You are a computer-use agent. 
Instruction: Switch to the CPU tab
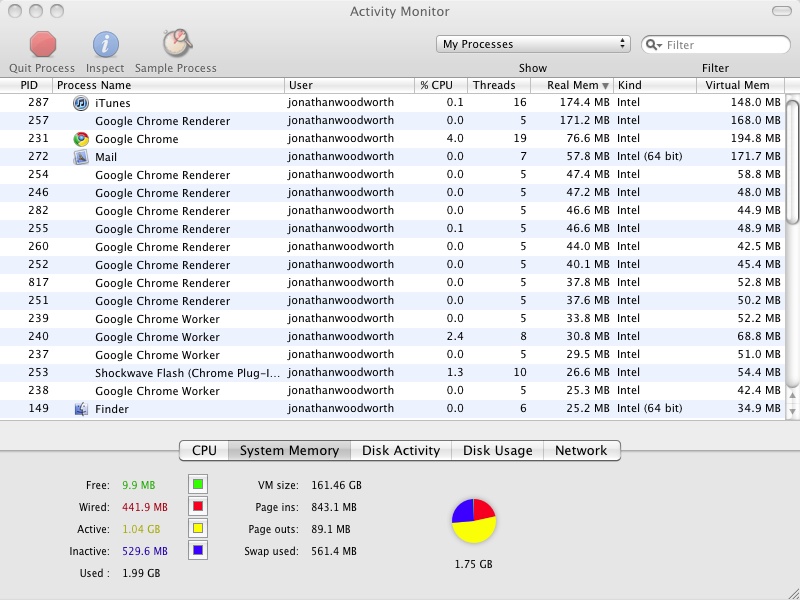(x=204, y=451)
